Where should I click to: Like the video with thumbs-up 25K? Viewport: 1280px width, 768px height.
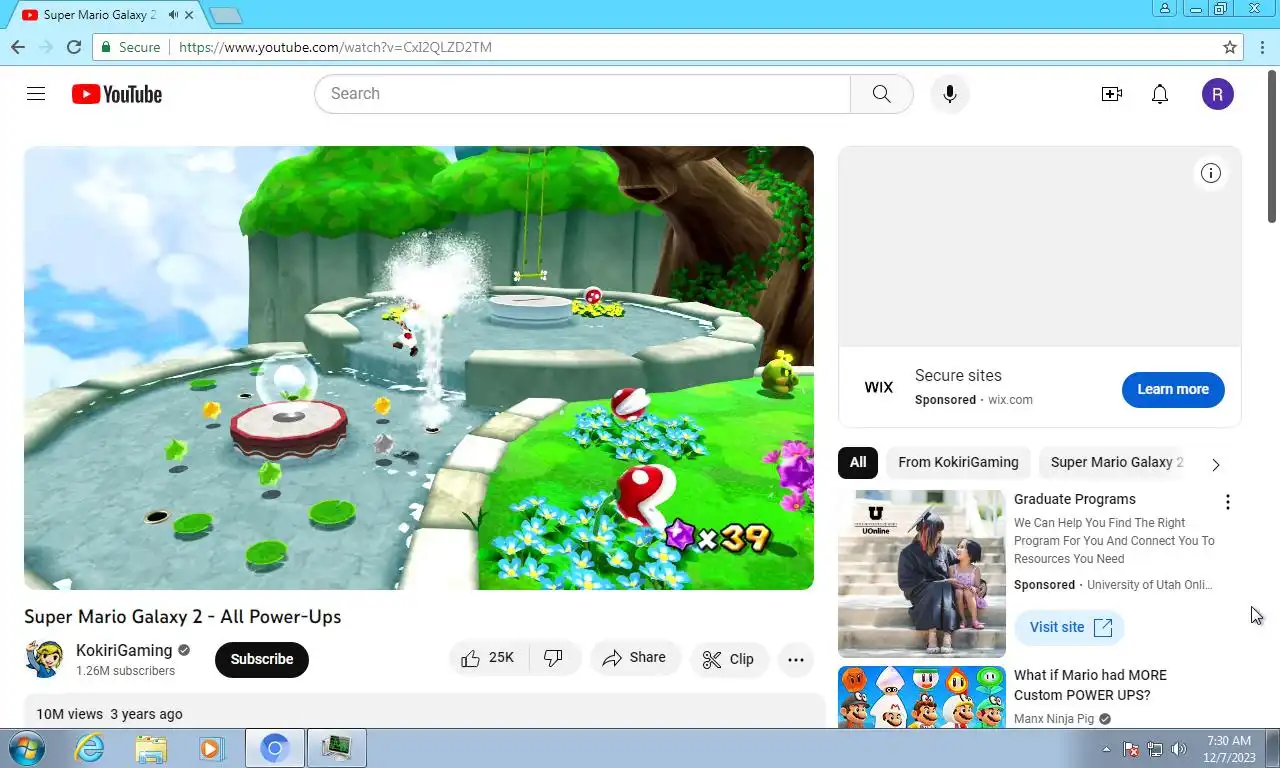click(x=488, y=658)
